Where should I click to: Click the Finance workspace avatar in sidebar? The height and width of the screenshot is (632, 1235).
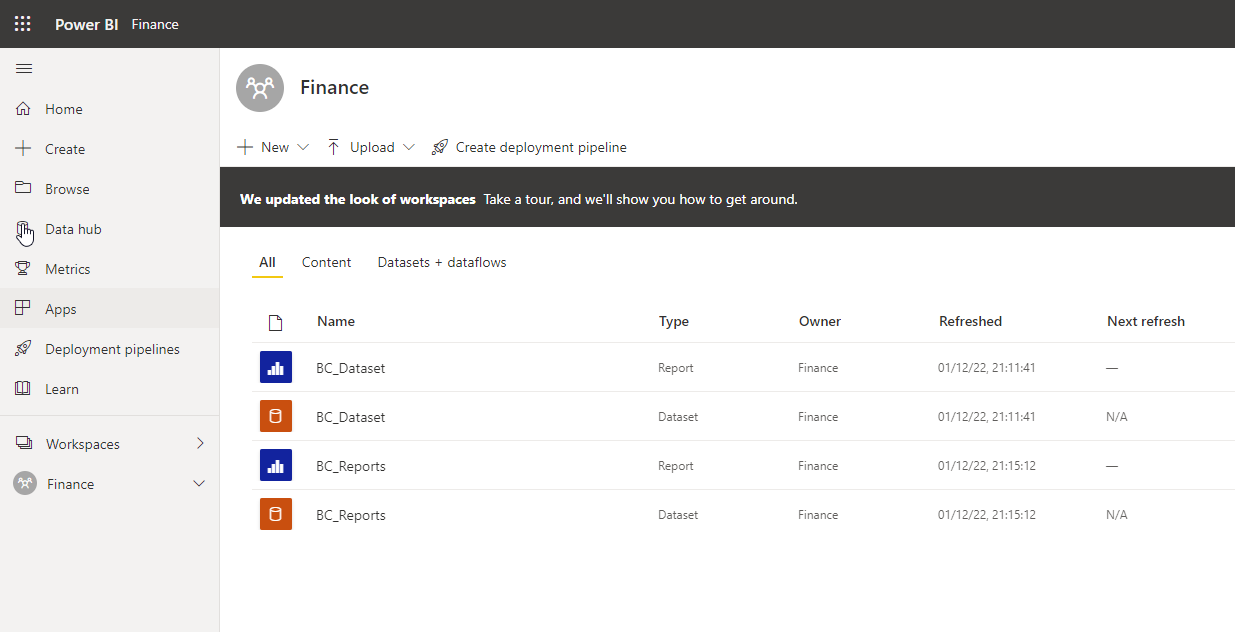point(25,484)
